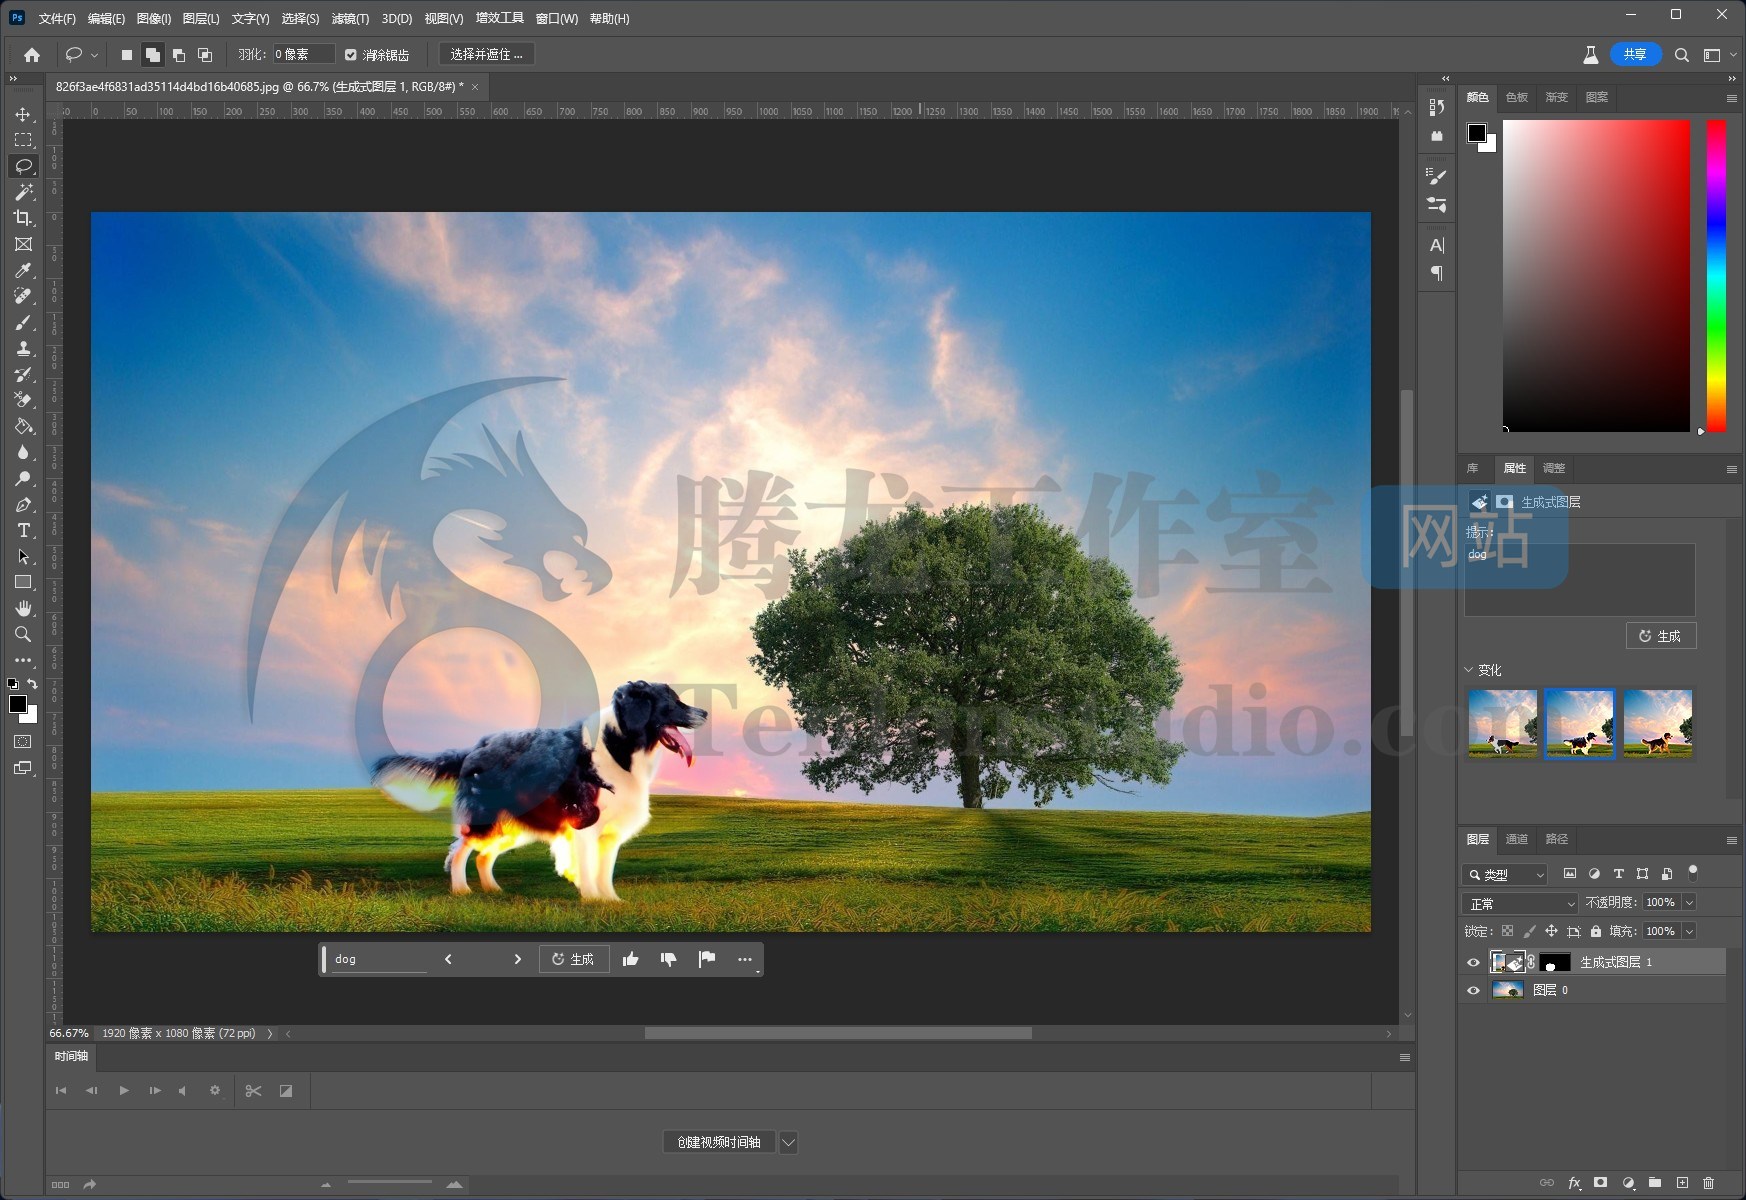The image size is (1746, 1200).
Task: Select the Rectangle shape tool
Action: 23,582
